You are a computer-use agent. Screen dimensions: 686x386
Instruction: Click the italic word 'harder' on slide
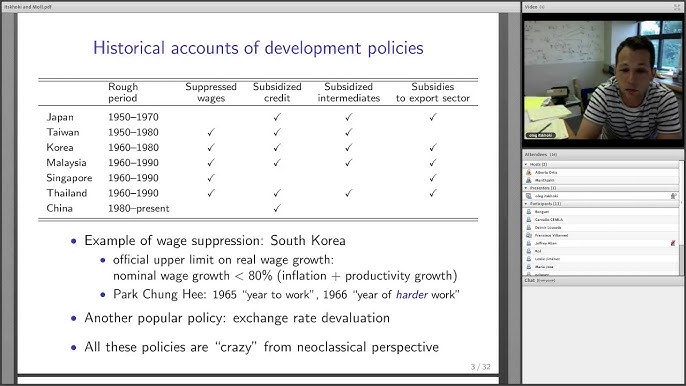click(x=411, y=295)
